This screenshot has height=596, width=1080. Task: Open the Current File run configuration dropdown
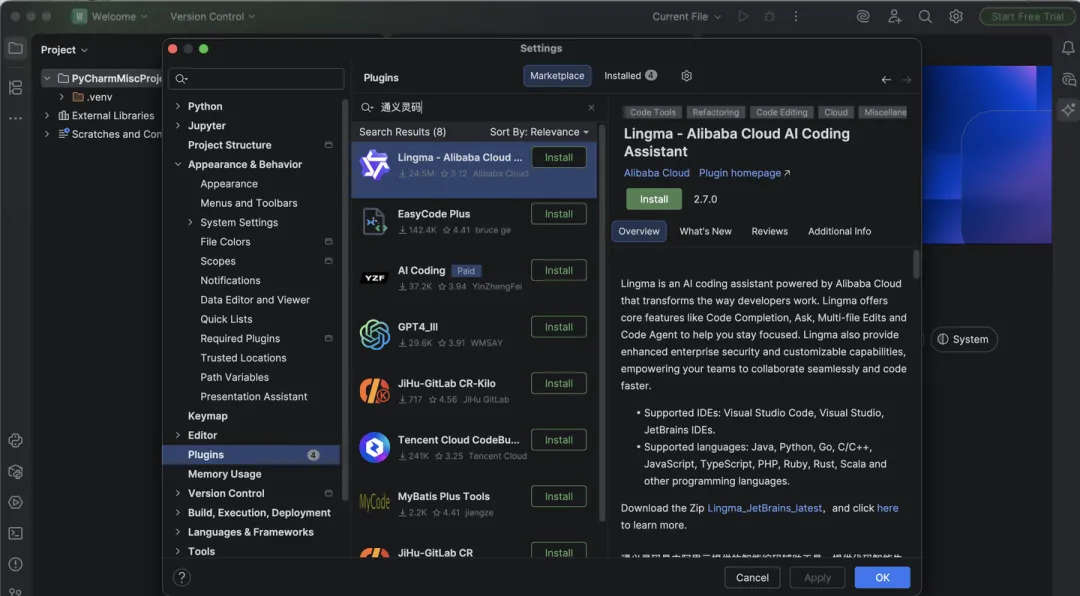click(686, 16)
